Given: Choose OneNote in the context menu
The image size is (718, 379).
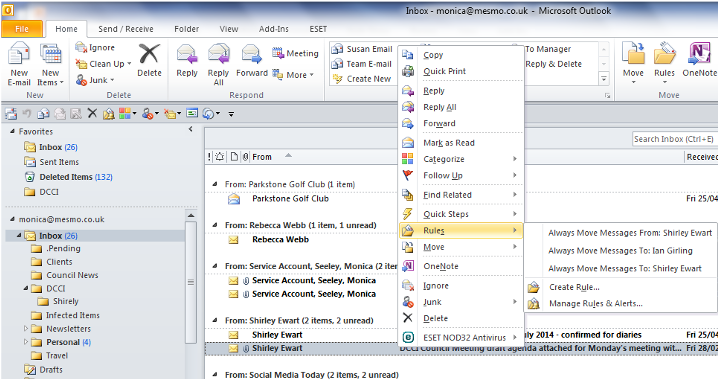Looking at the screenshot, I should click(461, 266).
